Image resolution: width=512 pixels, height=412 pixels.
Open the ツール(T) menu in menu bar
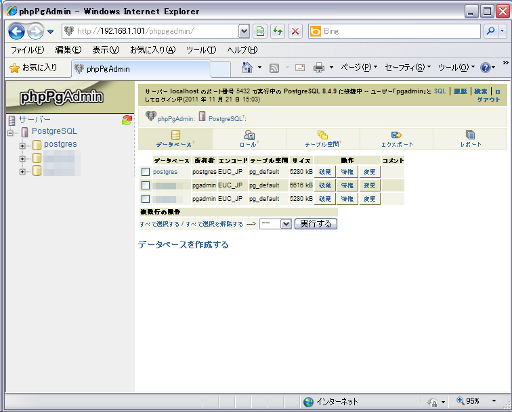pos(201,50)
